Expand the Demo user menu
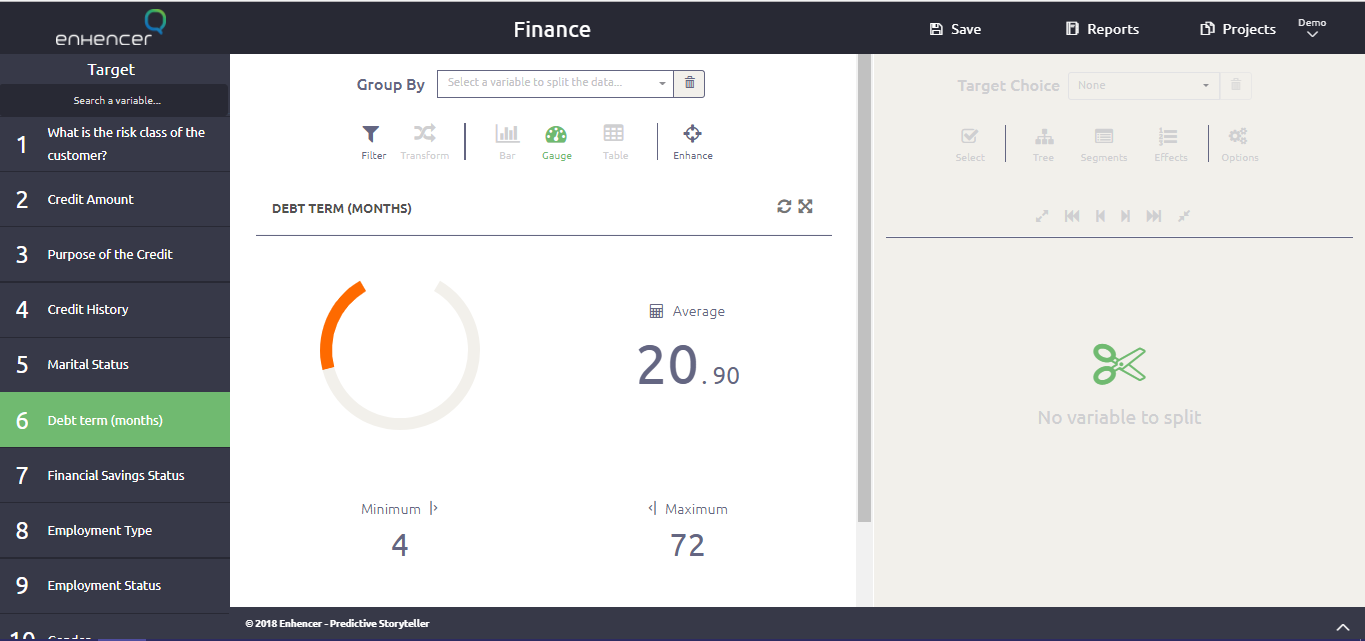 [1312, 28]
